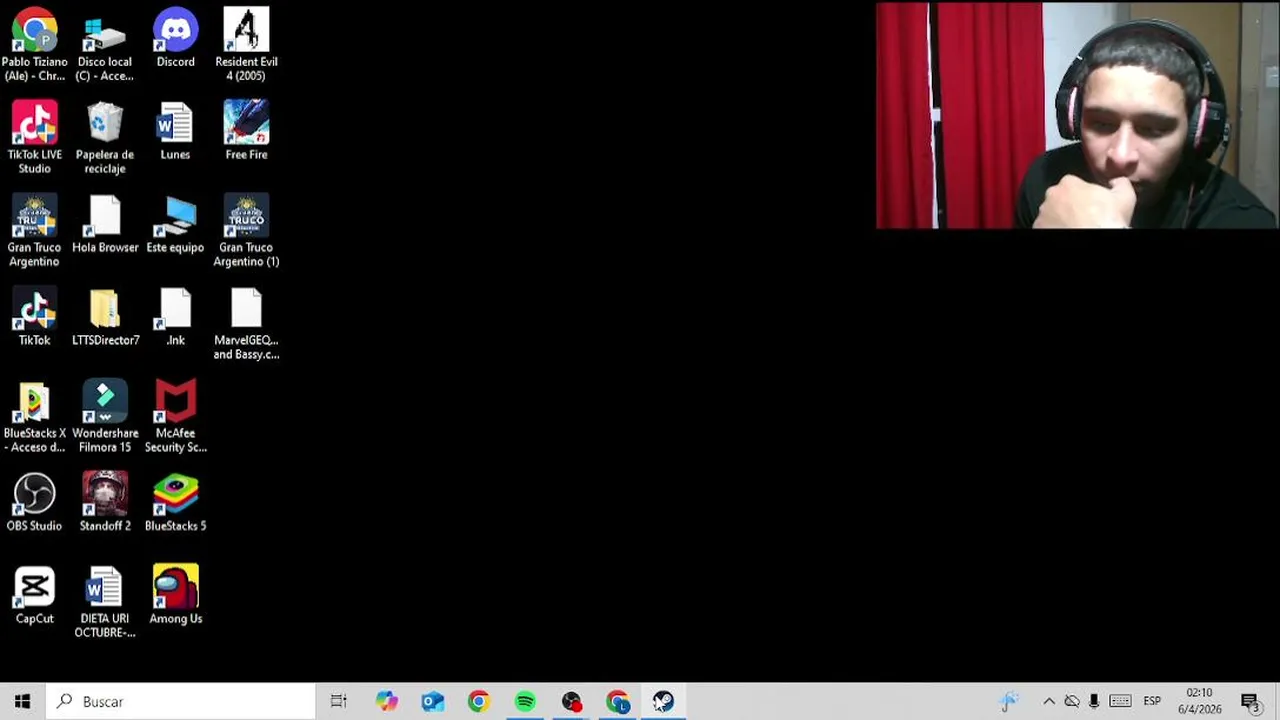
Task: Open Outlook from the taskbar
Action: (x=432, y=701)
